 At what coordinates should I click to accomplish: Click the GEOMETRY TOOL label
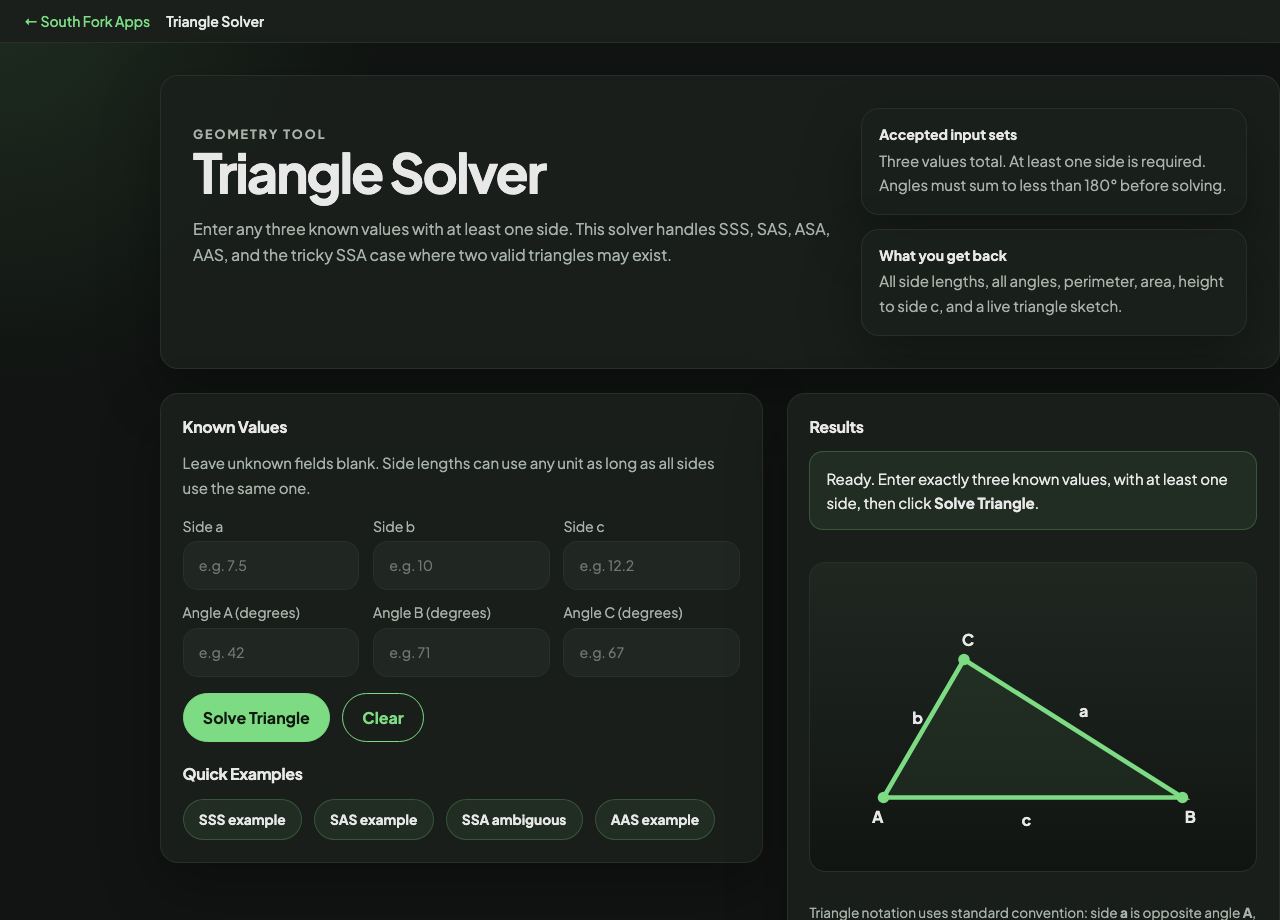tap(259, 134)
